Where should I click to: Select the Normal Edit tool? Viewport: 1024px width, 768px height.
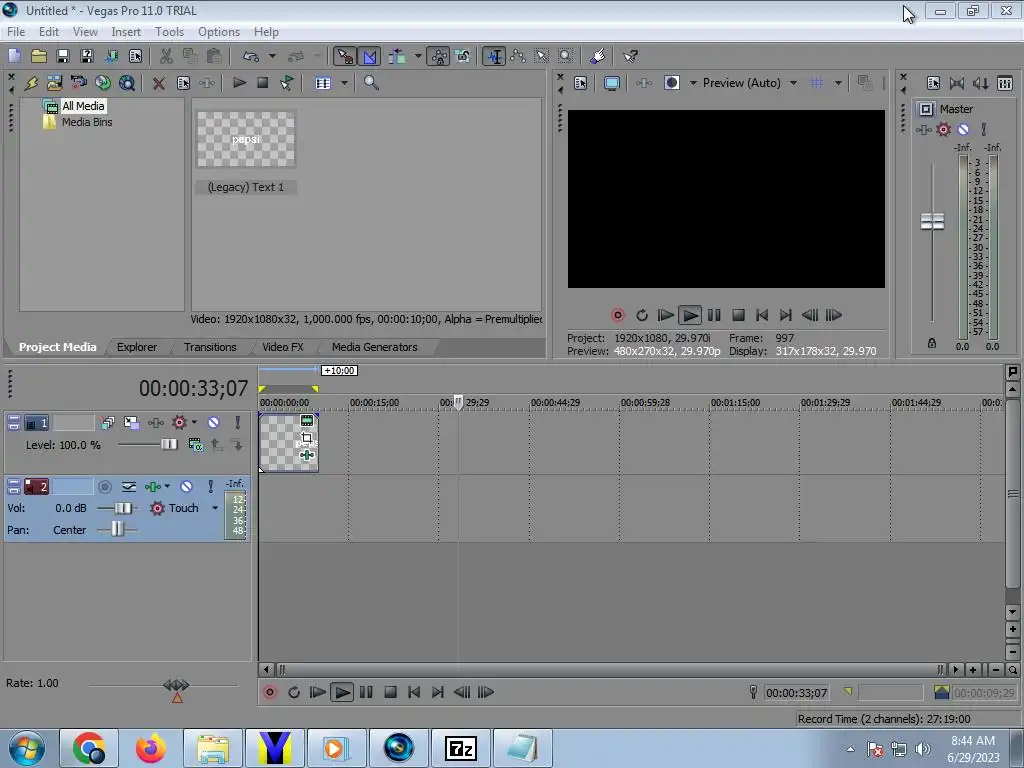[494, 56]
